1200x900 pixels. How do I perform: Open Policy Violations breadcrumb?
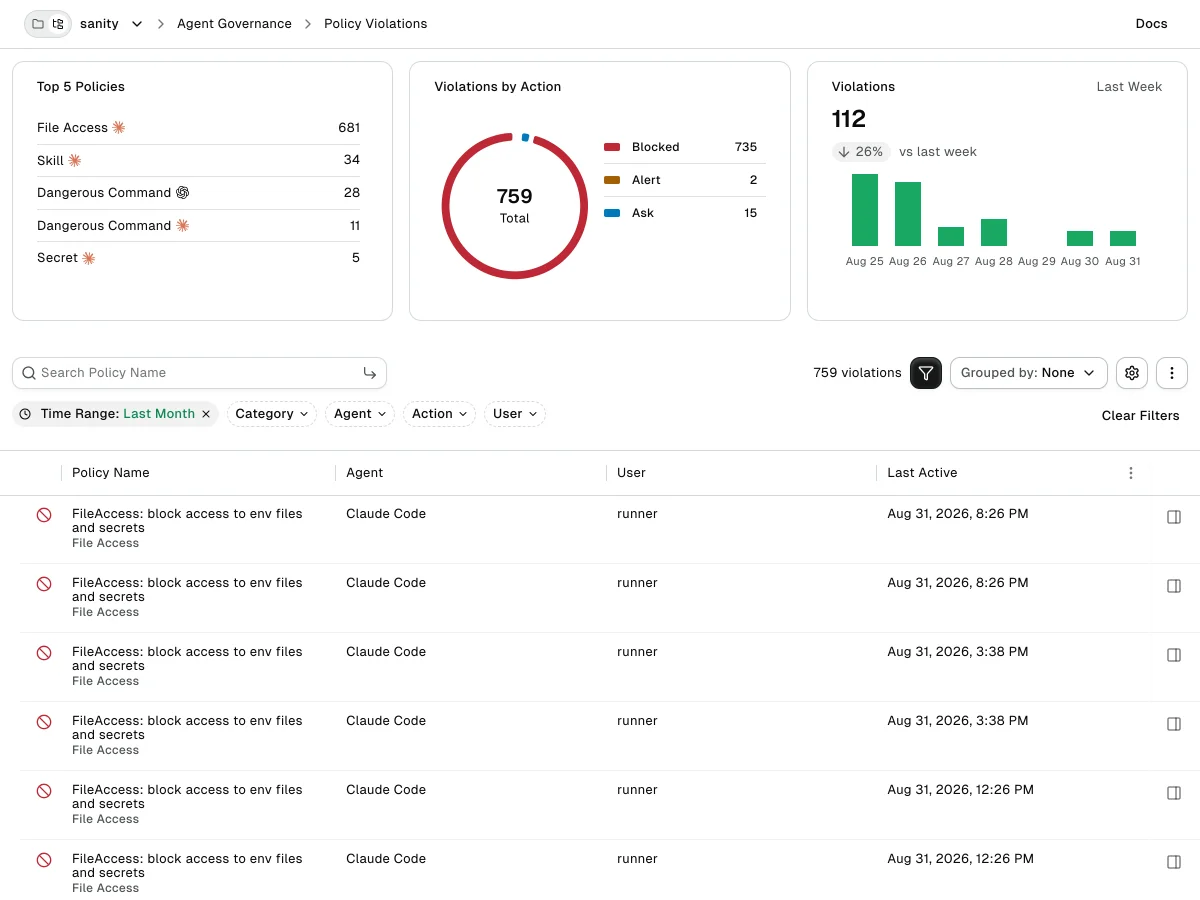click(375, 24)
